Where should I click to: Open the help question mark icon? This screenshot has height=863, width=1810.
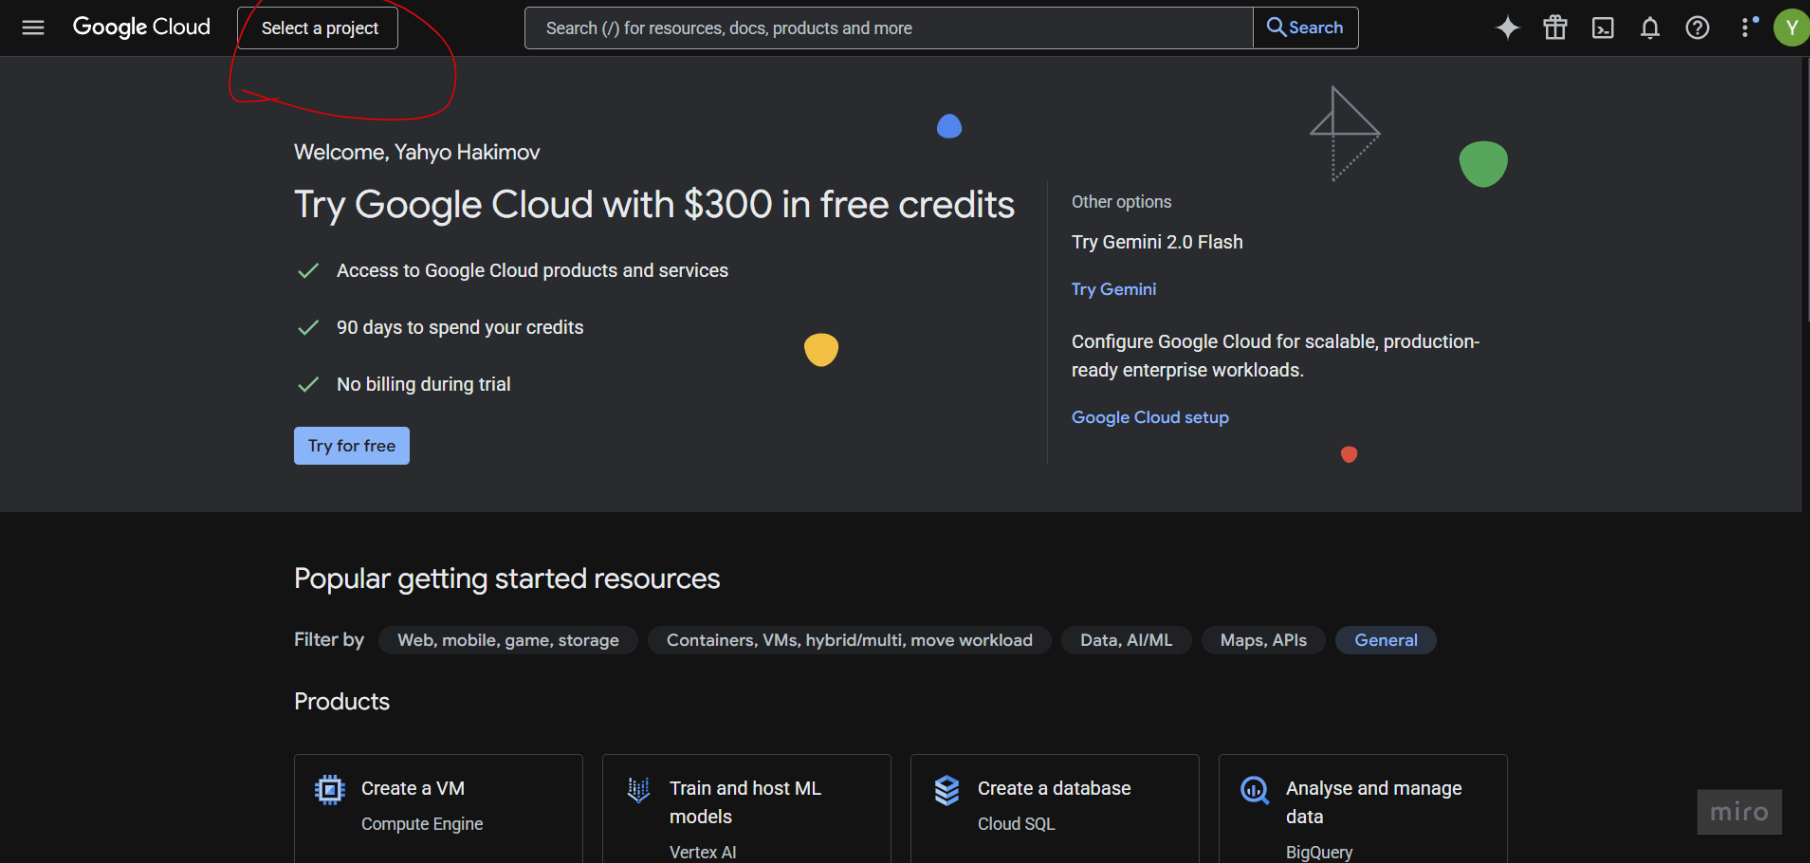[1697, 28]
